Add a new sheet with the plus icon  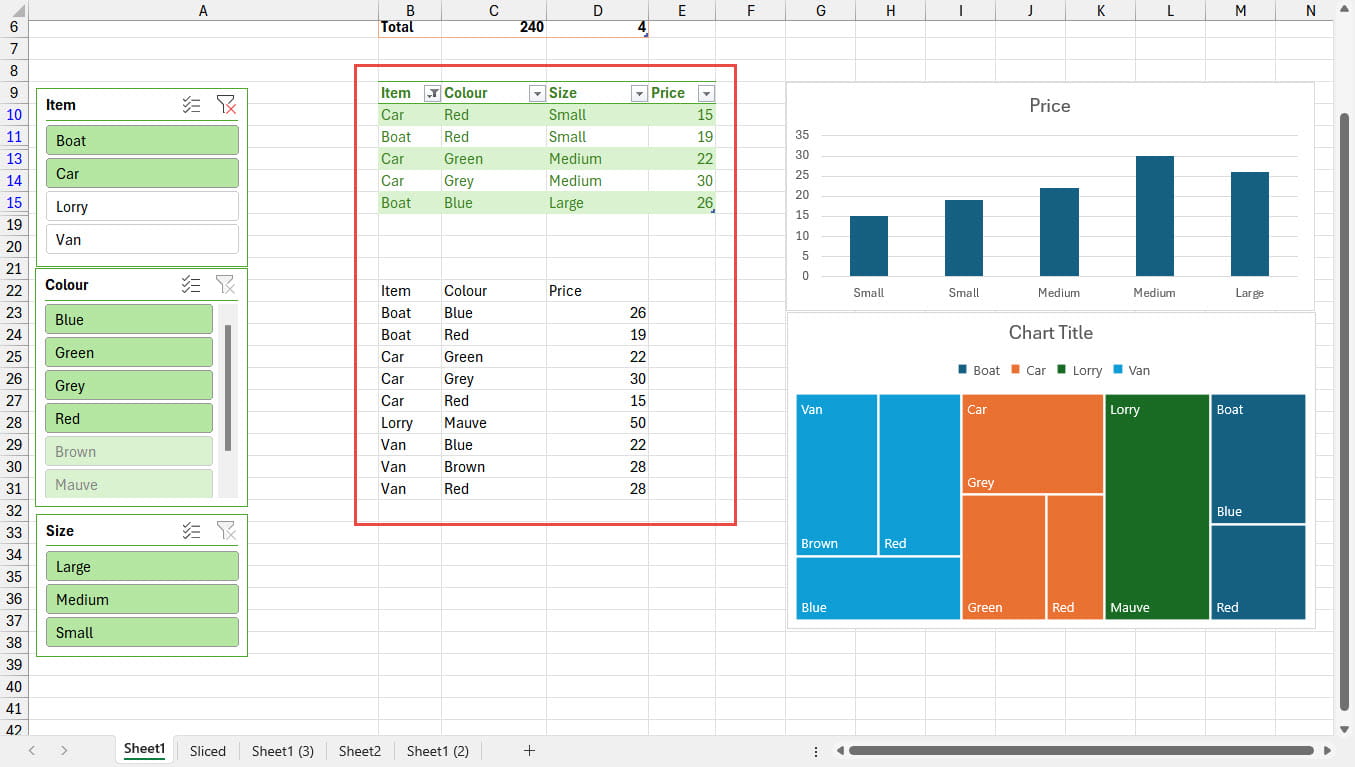coord(530,751)
